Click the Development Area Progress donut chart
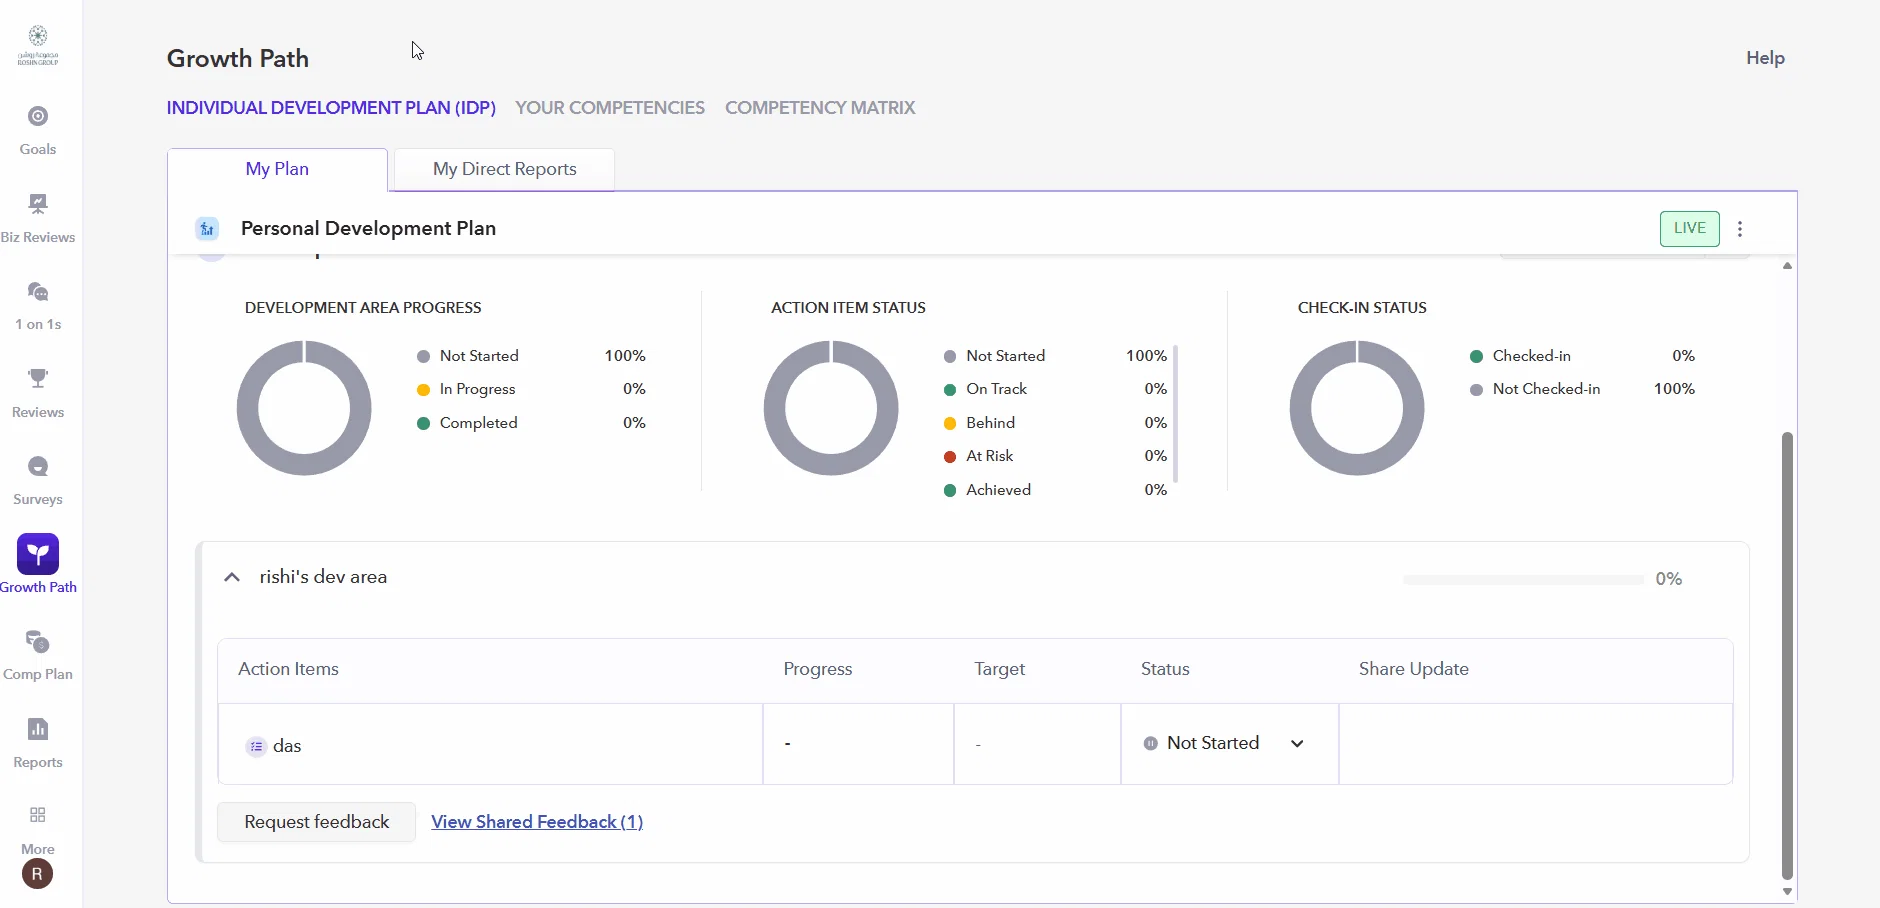 point(304,408)
